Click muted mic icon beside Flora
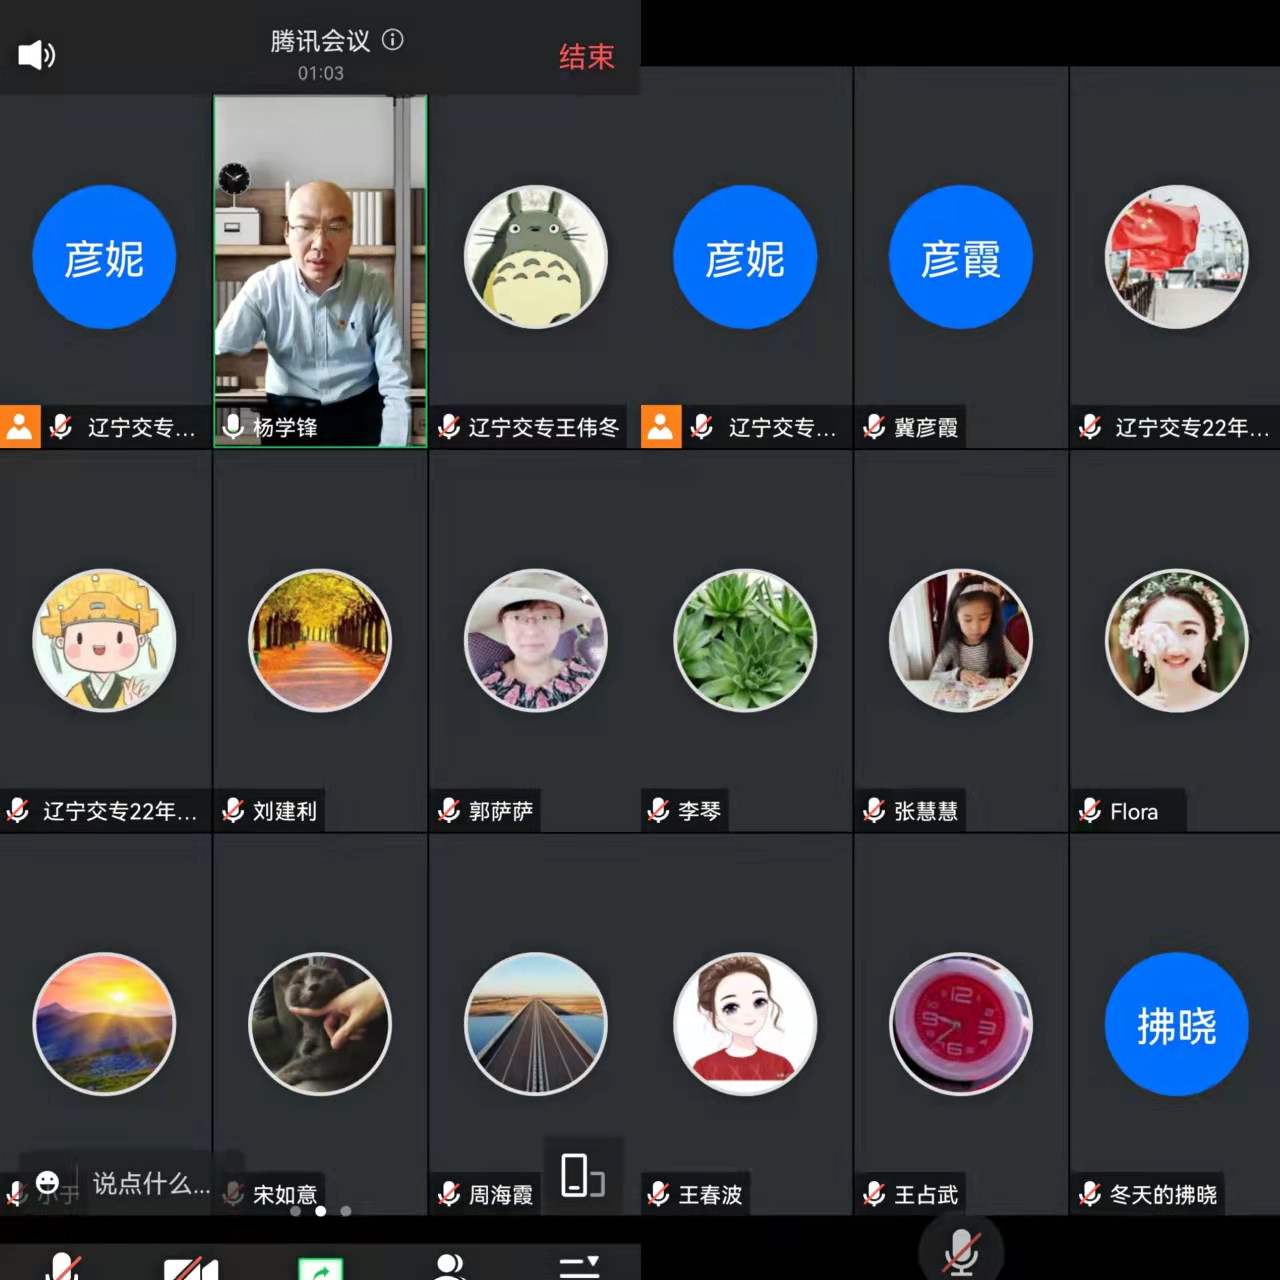 [1090, 811]
